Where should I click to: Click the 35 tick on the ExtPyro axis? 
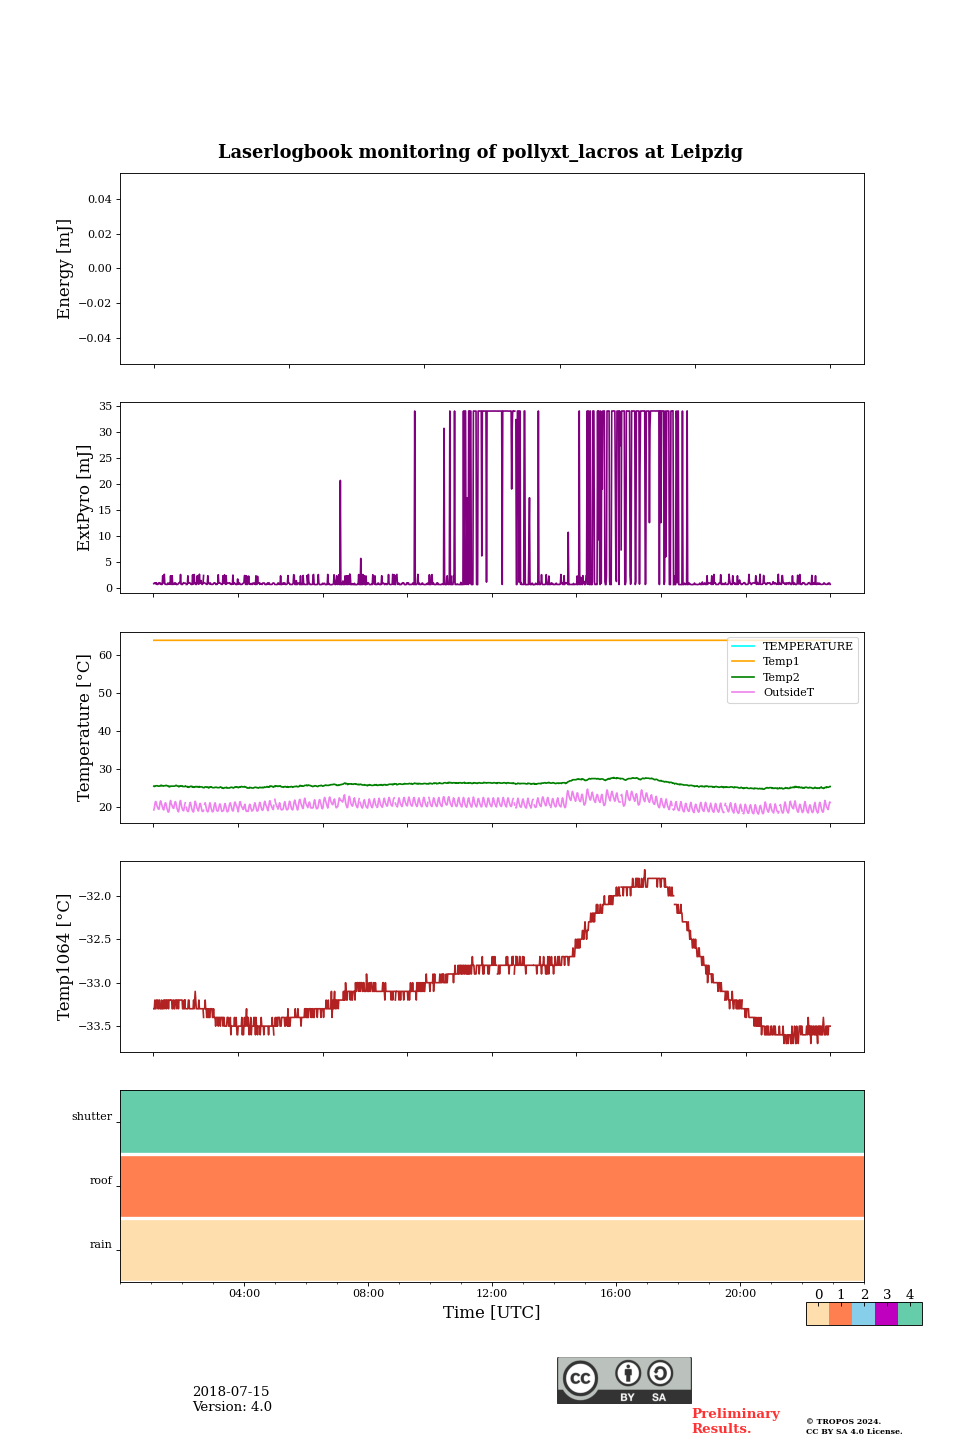pos(106,406)
